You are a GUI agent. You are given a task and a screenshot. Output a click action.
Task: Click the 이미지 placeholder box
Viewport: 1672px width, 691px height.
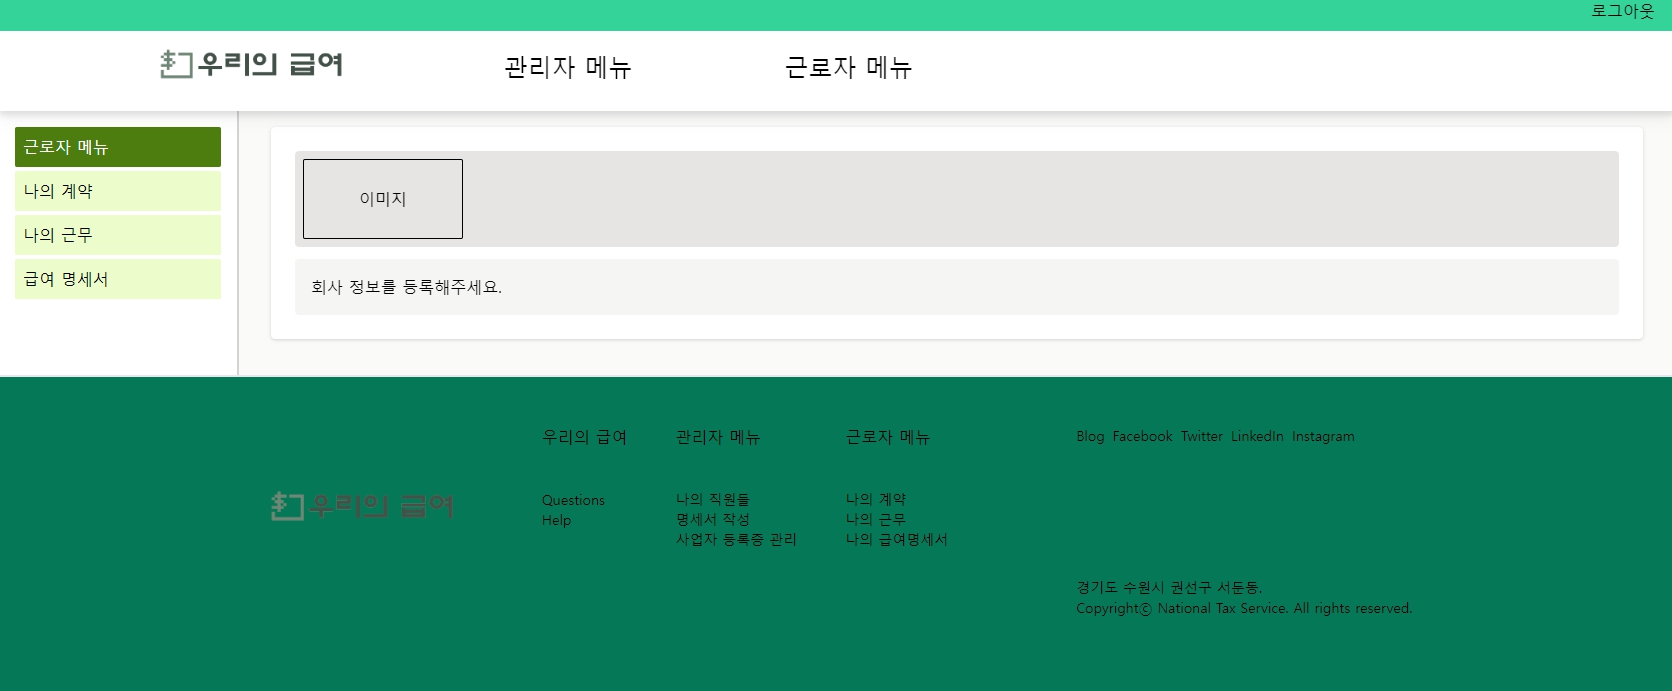pyautogui.click(x=383, y=199)
